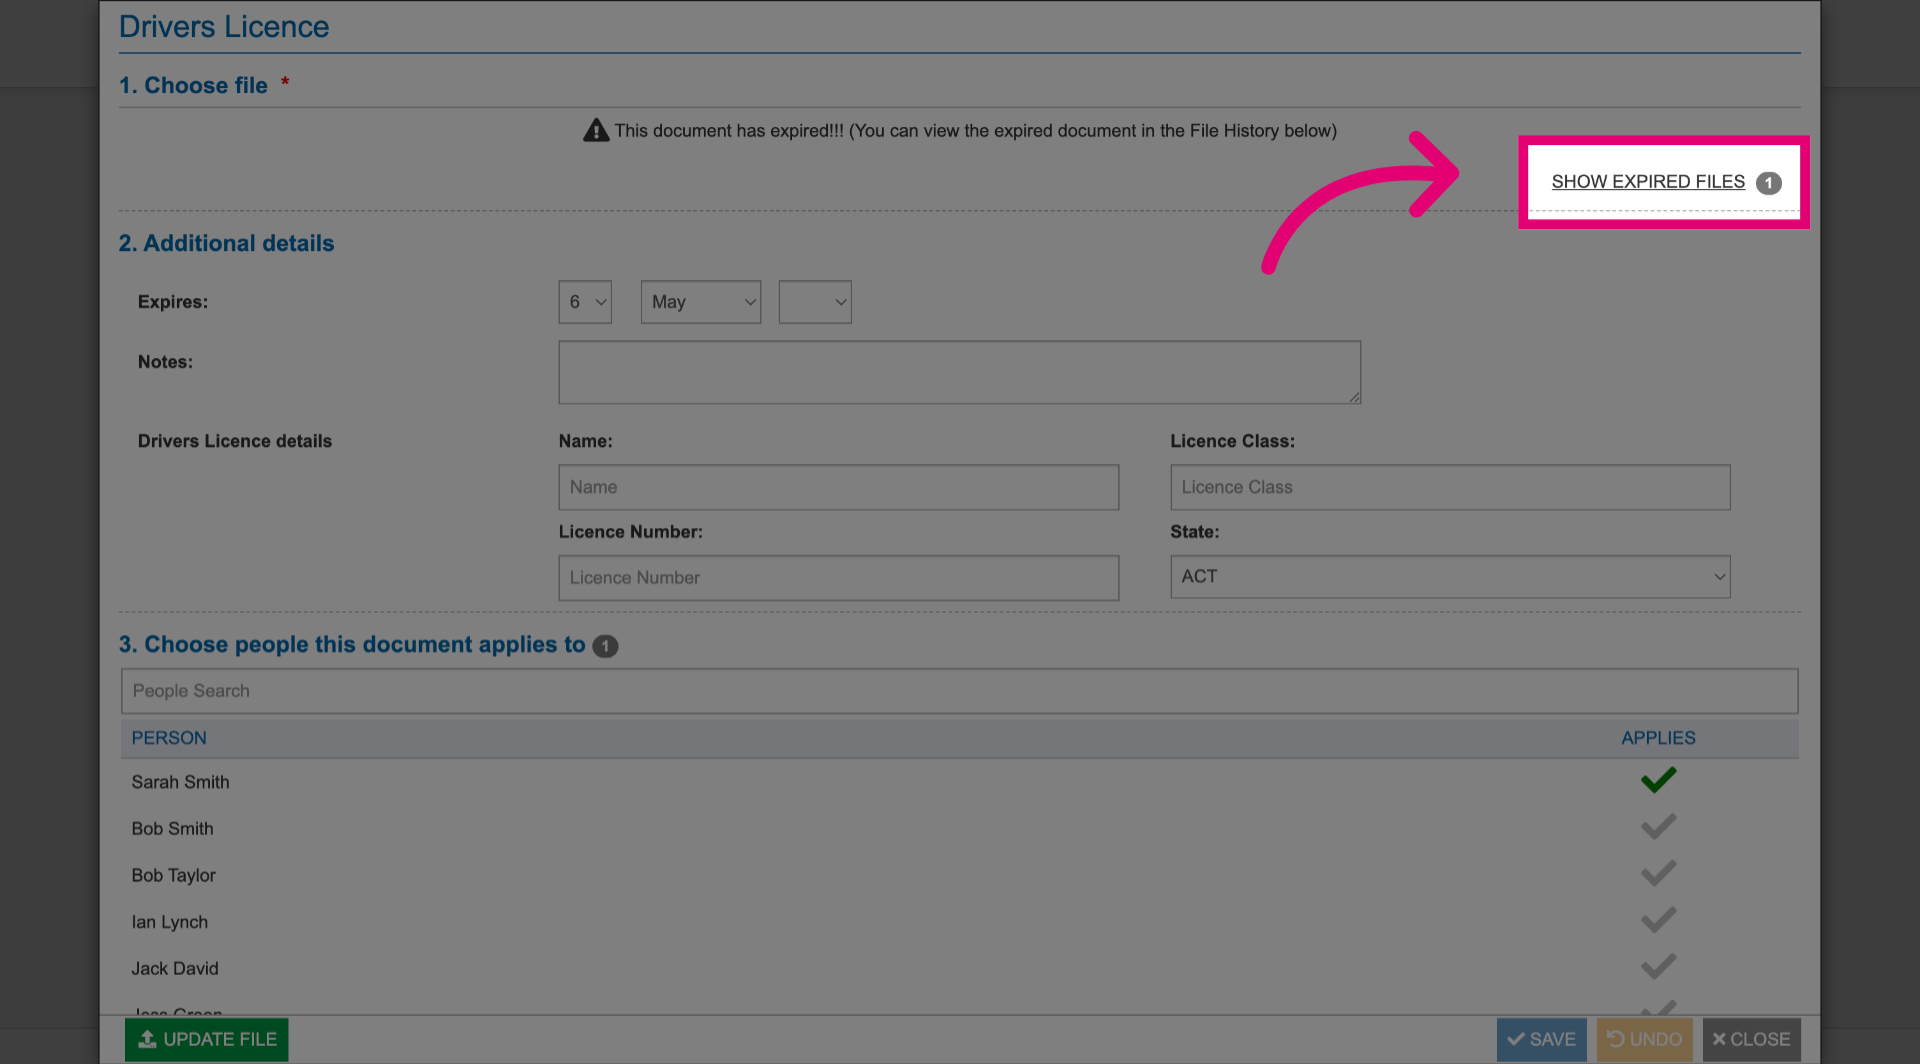Click the '1. Choose file' heading
The image size is (1920, 1064).
click(193, 85)
